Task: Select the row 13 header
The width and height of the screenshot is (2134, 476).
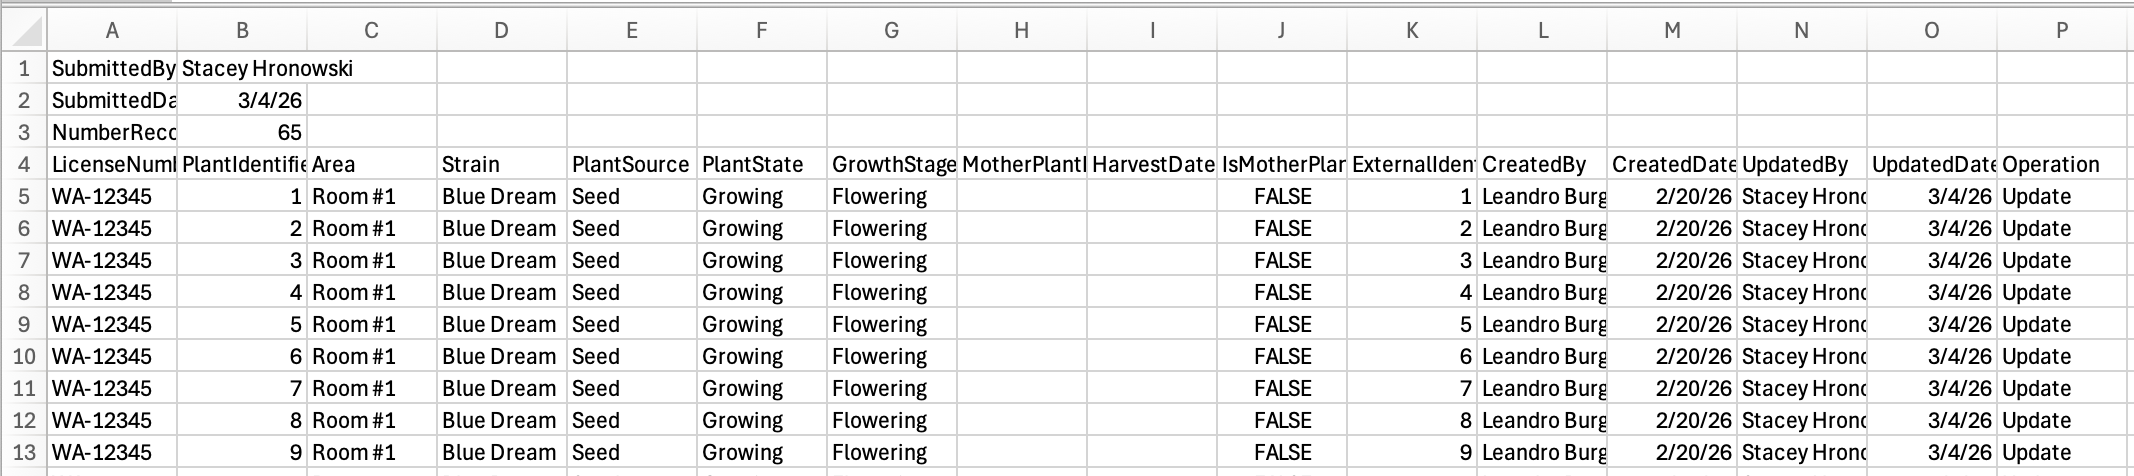Action: pyautogui.click(x=24, y=453)
